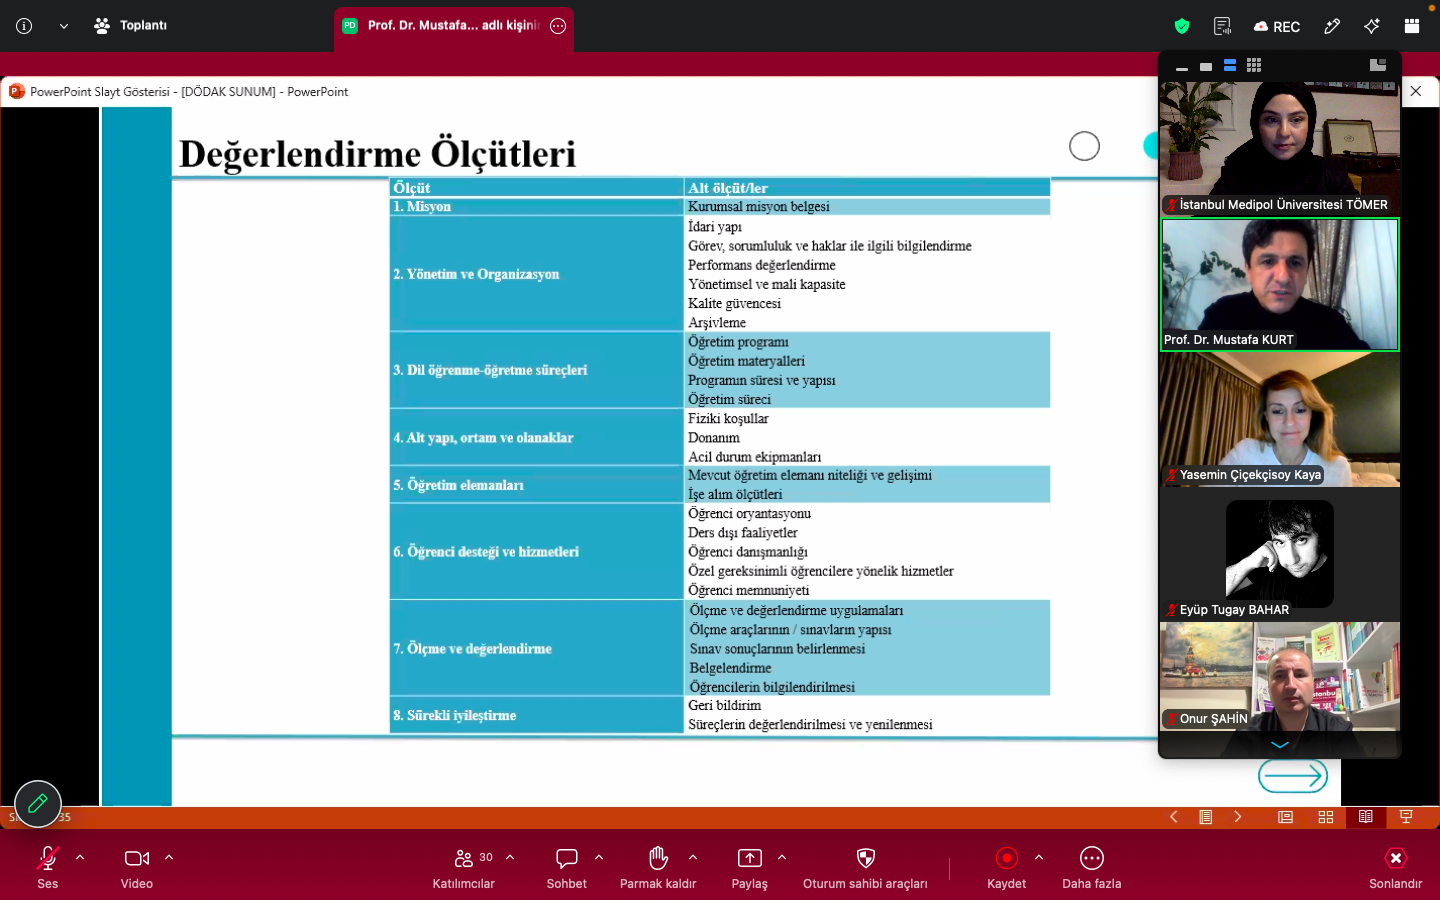Open the AI sparkle assistant icon
This screenshot has width=1440, height=900.
point(1372,26)
